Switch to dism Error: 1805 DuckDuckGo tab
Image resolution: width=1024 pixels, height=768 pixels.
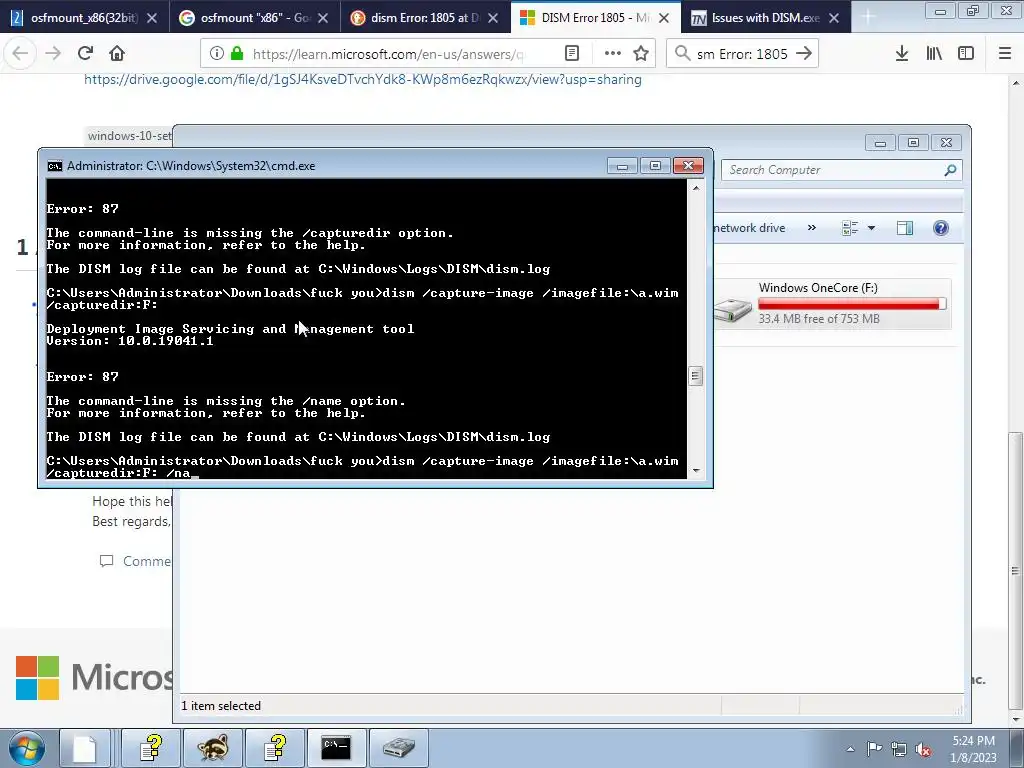(x=424, y=18)
